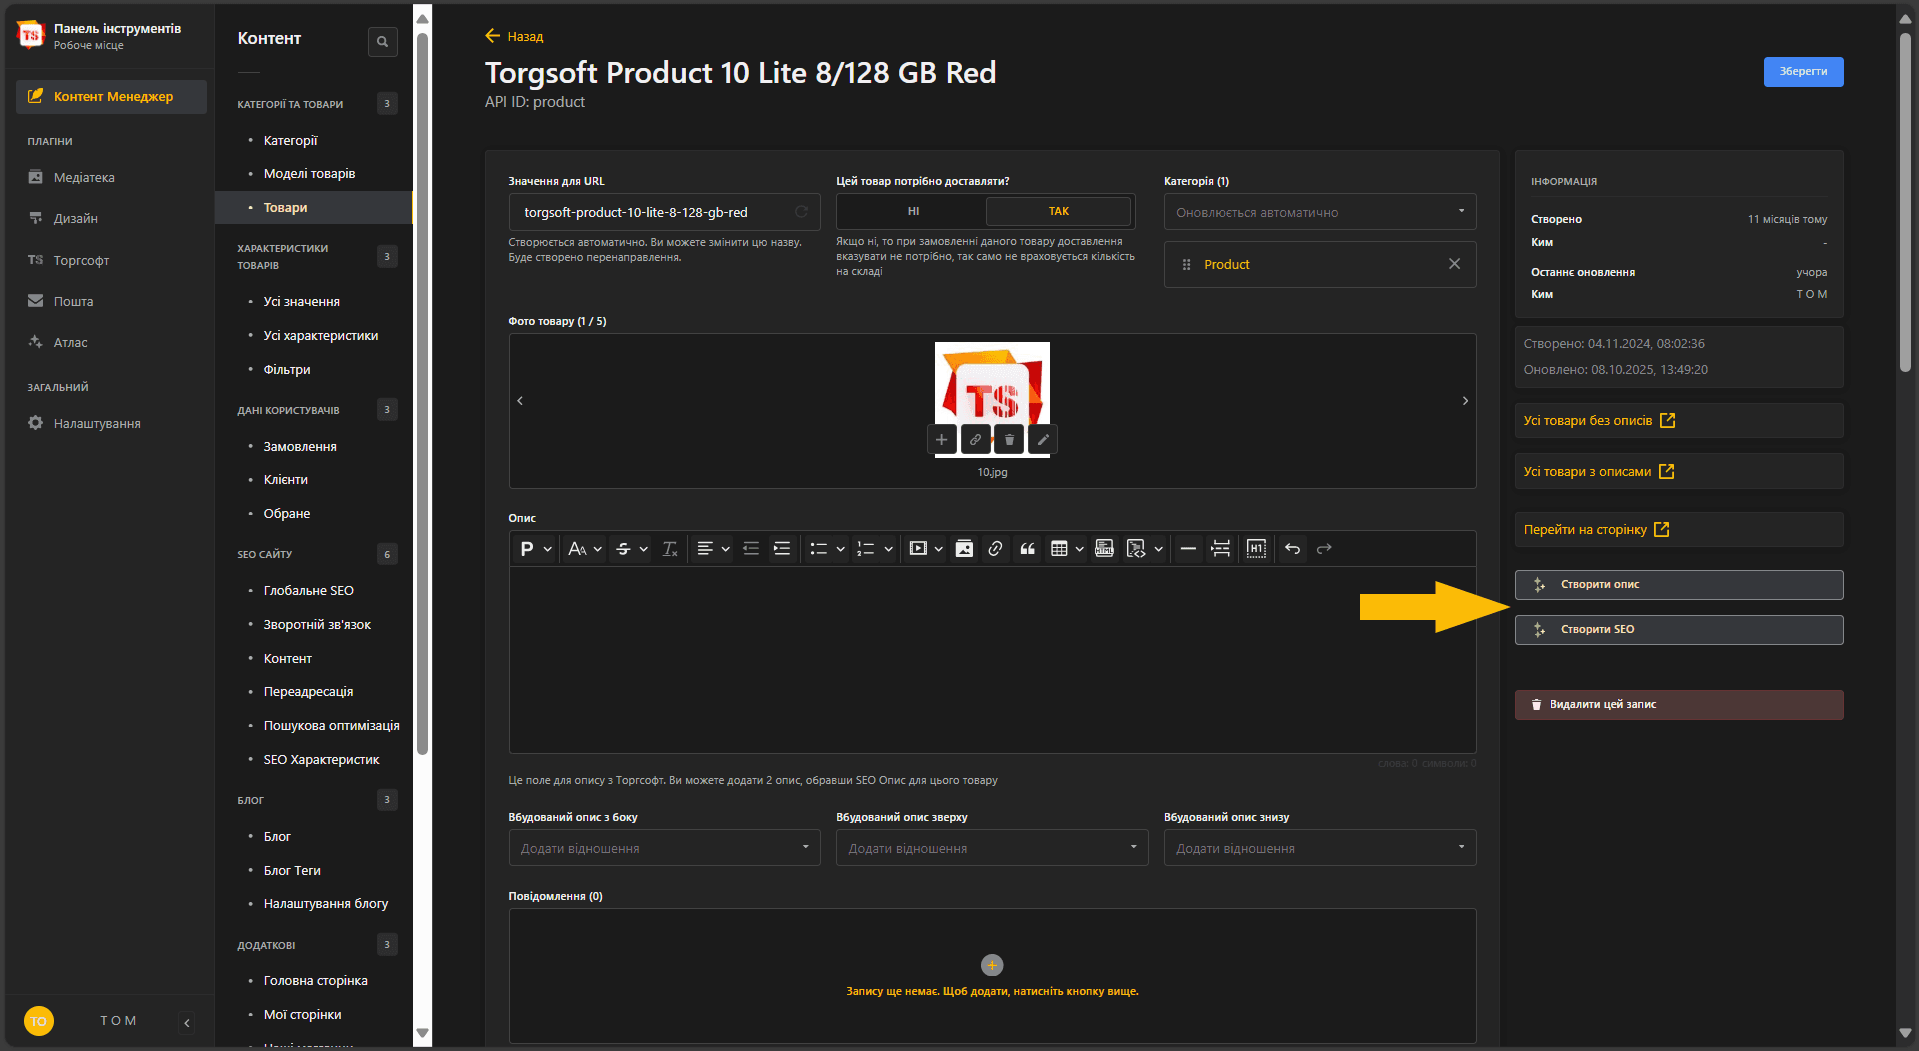Open Медіатека in the left sidebar
This screenshot has height=1051, width=1919.
(x=84, y=178)
